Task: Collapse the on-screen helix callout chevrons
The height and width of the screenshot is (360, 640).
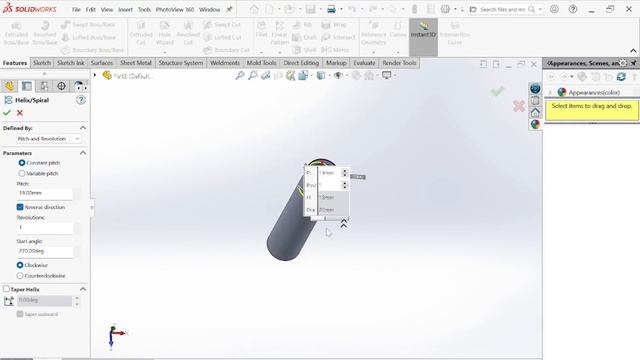Action: pyautogui.click(x=344, y=224)
